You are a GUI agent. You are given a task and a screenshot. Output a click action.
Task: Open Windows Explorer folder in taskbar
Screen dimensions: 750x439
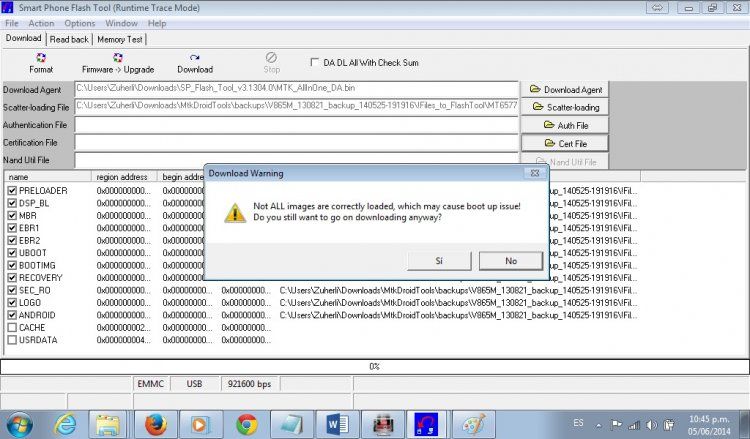pos(108,424)
